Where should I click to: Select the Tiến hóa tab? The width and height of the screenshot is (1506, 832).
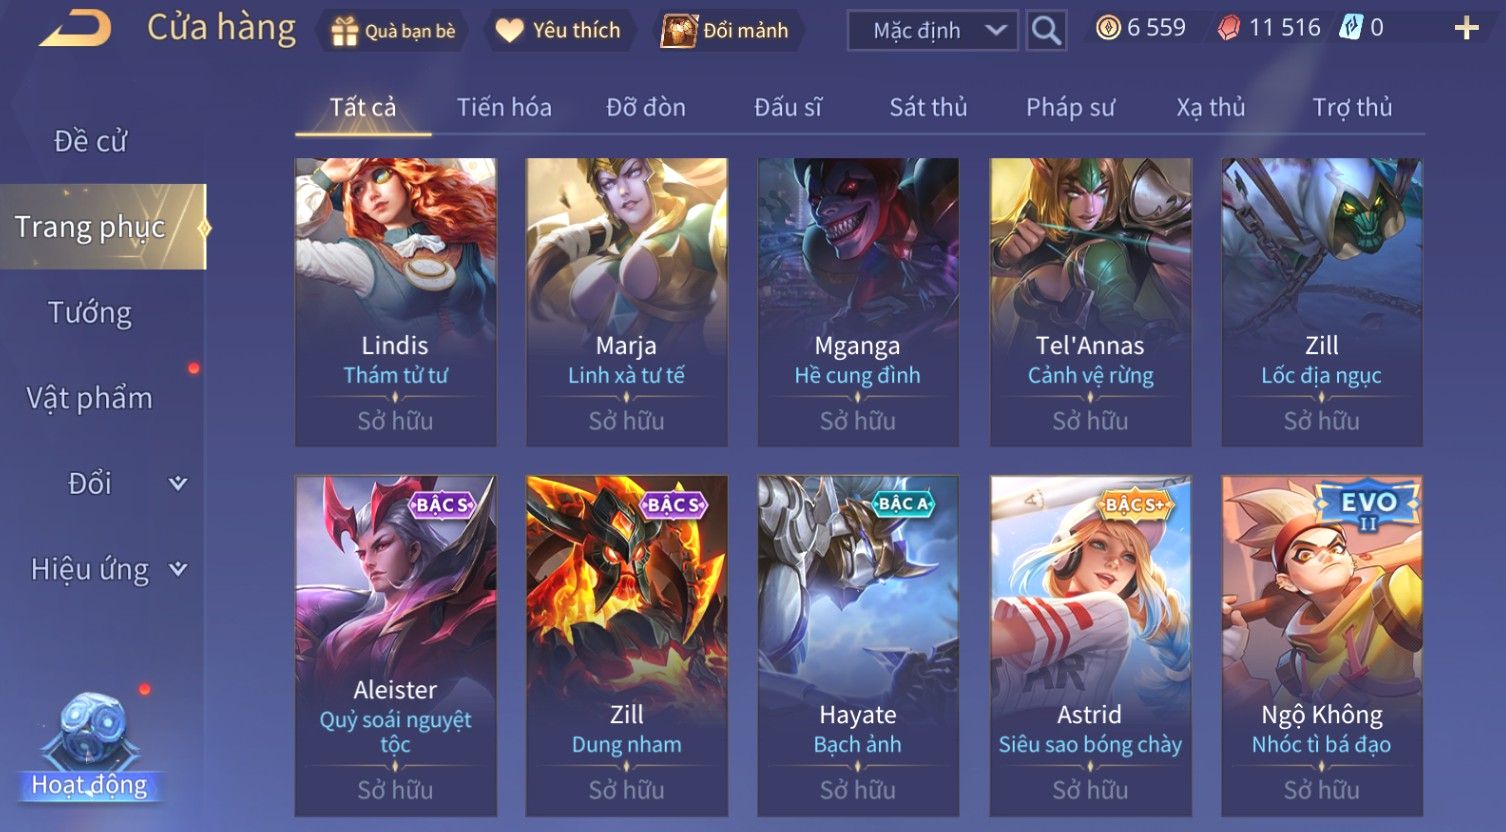coord(504,107)
